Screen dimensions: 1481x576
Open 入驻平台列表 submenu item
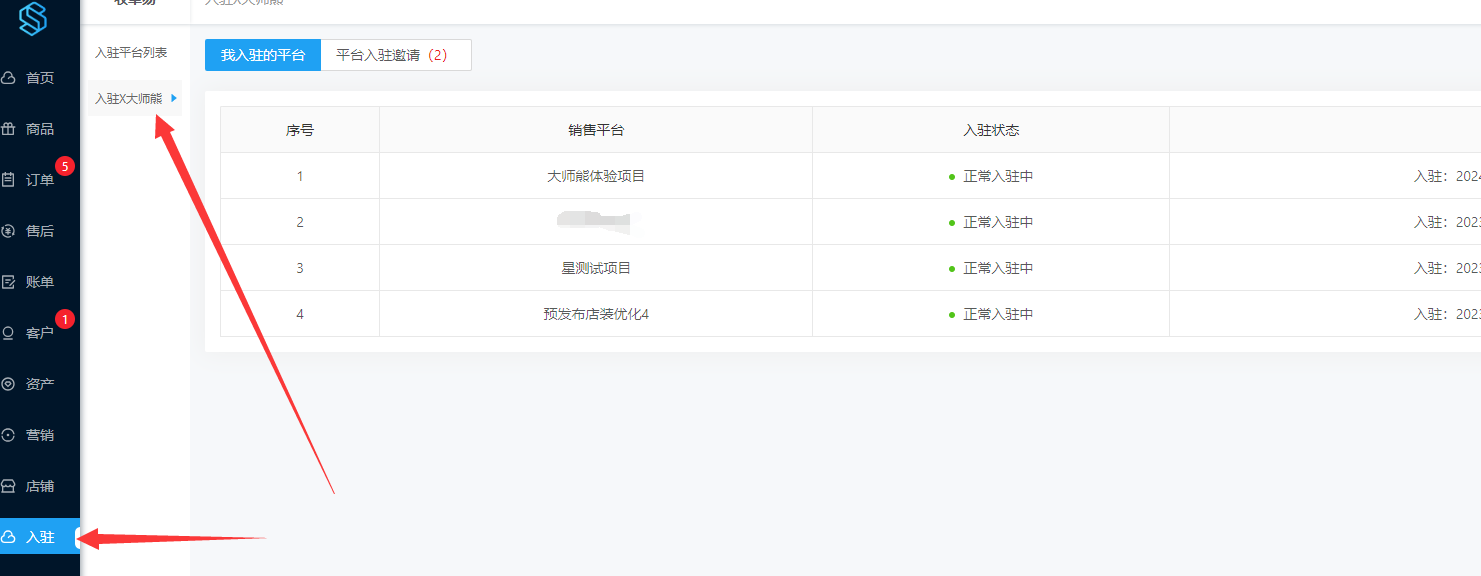pyautogui.click(x=131, y=52)
